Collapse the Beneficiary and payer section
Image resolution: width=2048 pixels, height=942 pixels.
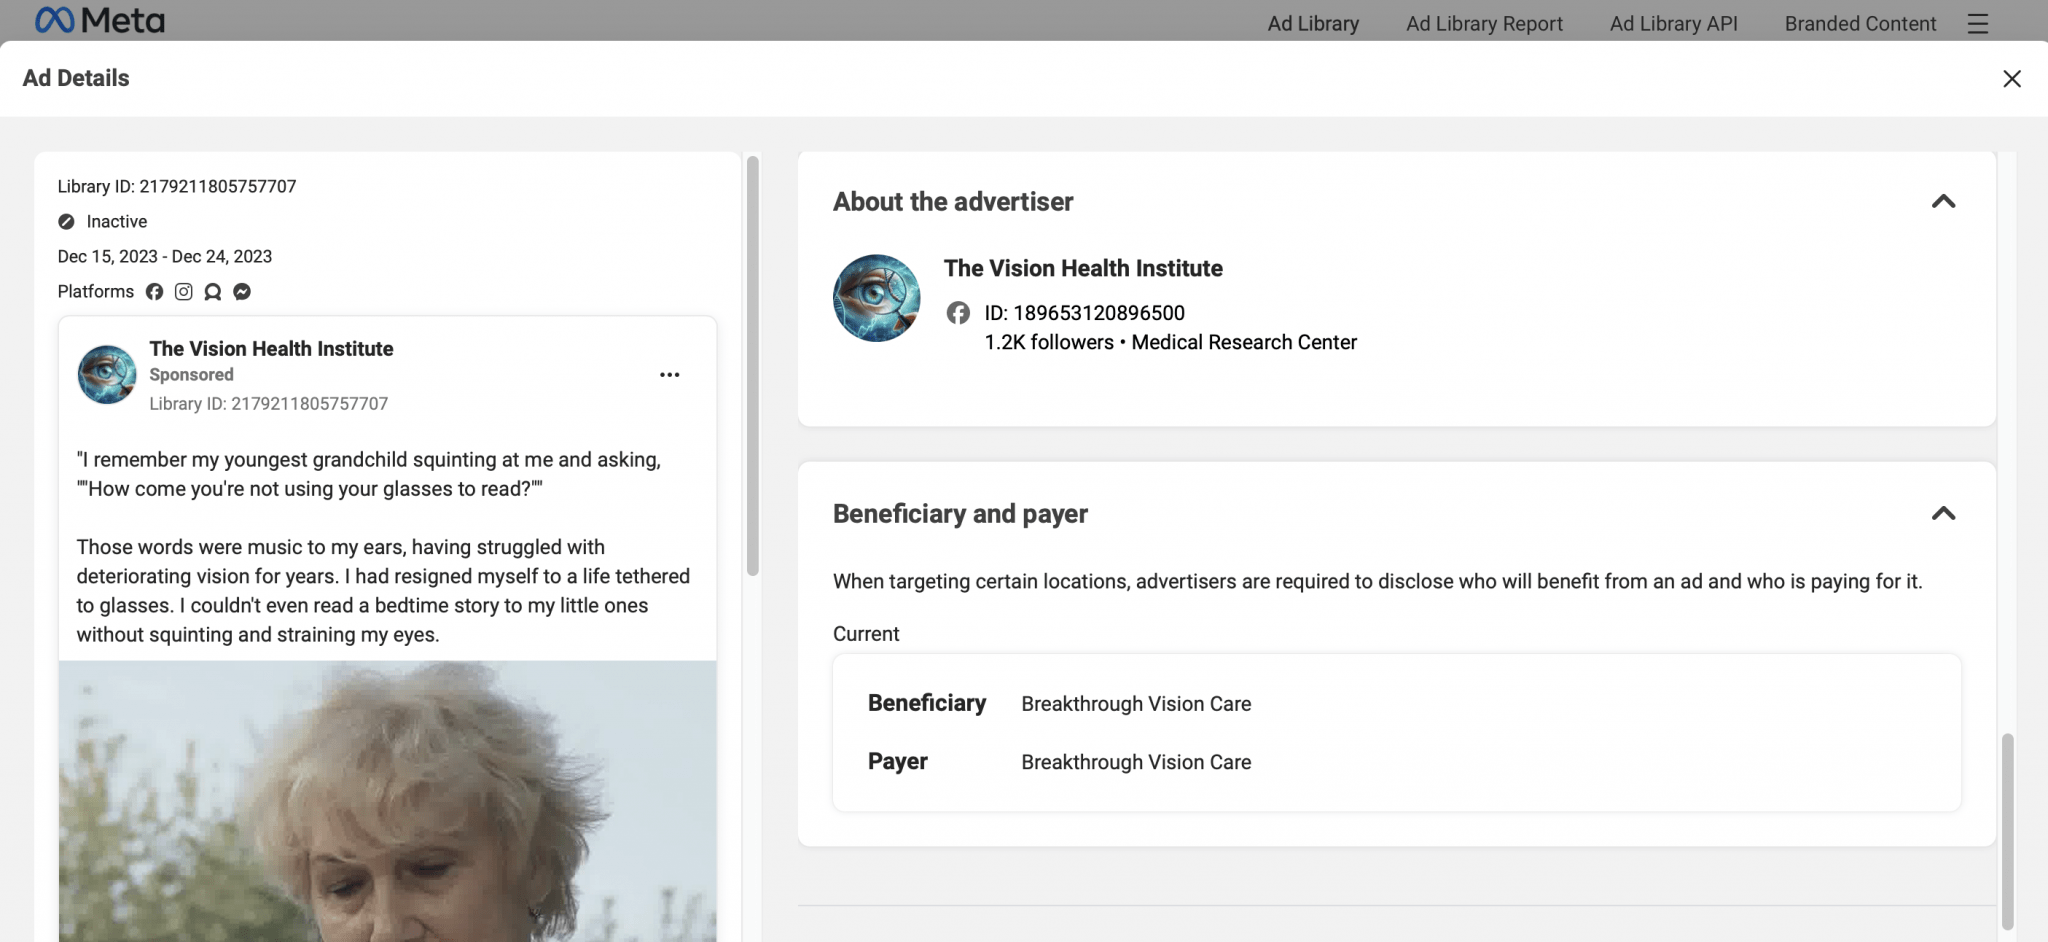(x=1942, y=514)
